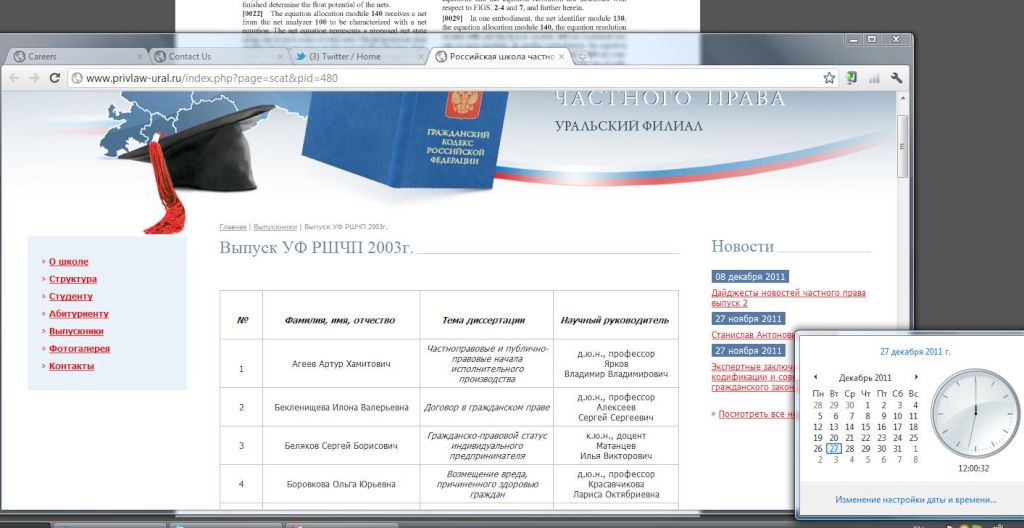The image size is (1024, 528).
Task: Switch to the Contact Us tab
Action: coord(217,57)
